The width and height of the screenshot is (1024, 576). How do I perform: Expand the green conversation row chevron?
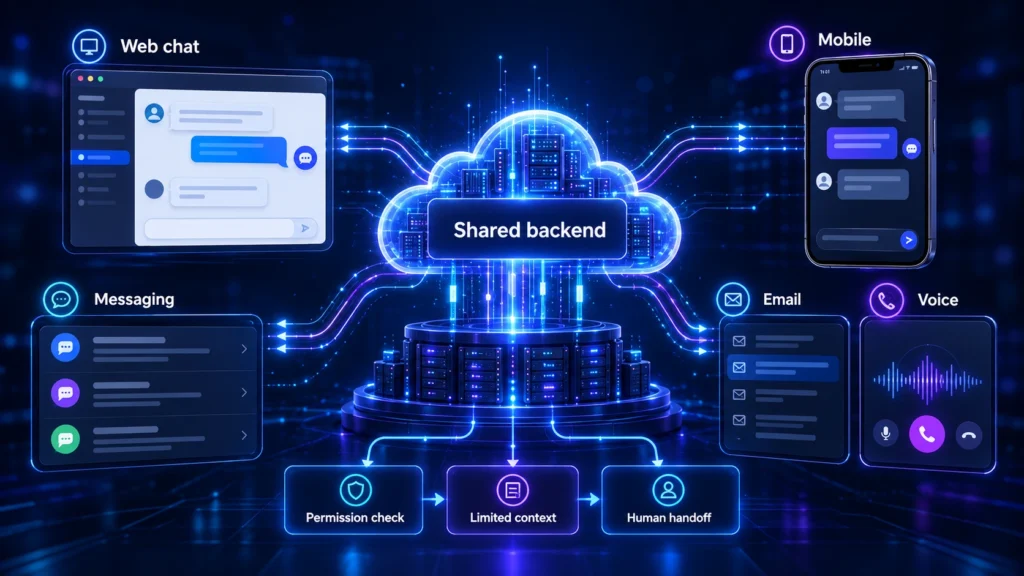pyautogui.click(x=244, y=435)
